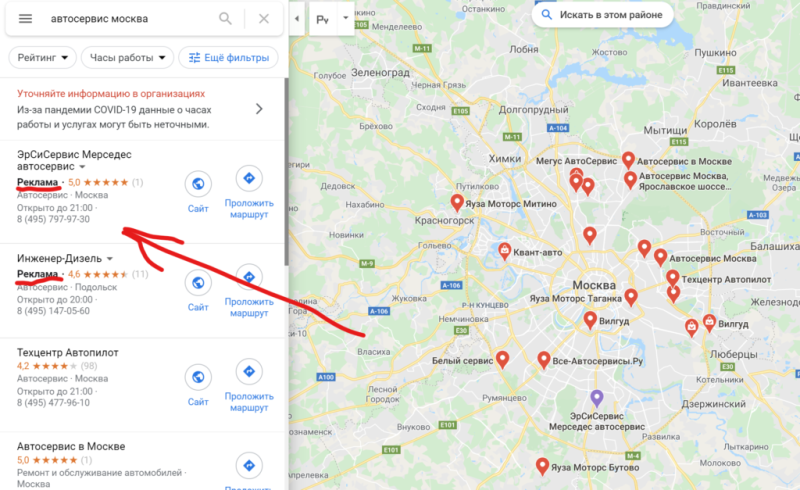Click directions icon for ЭрСиСервис Мерседес
The image size is (800, 490).
click(249, 178)
